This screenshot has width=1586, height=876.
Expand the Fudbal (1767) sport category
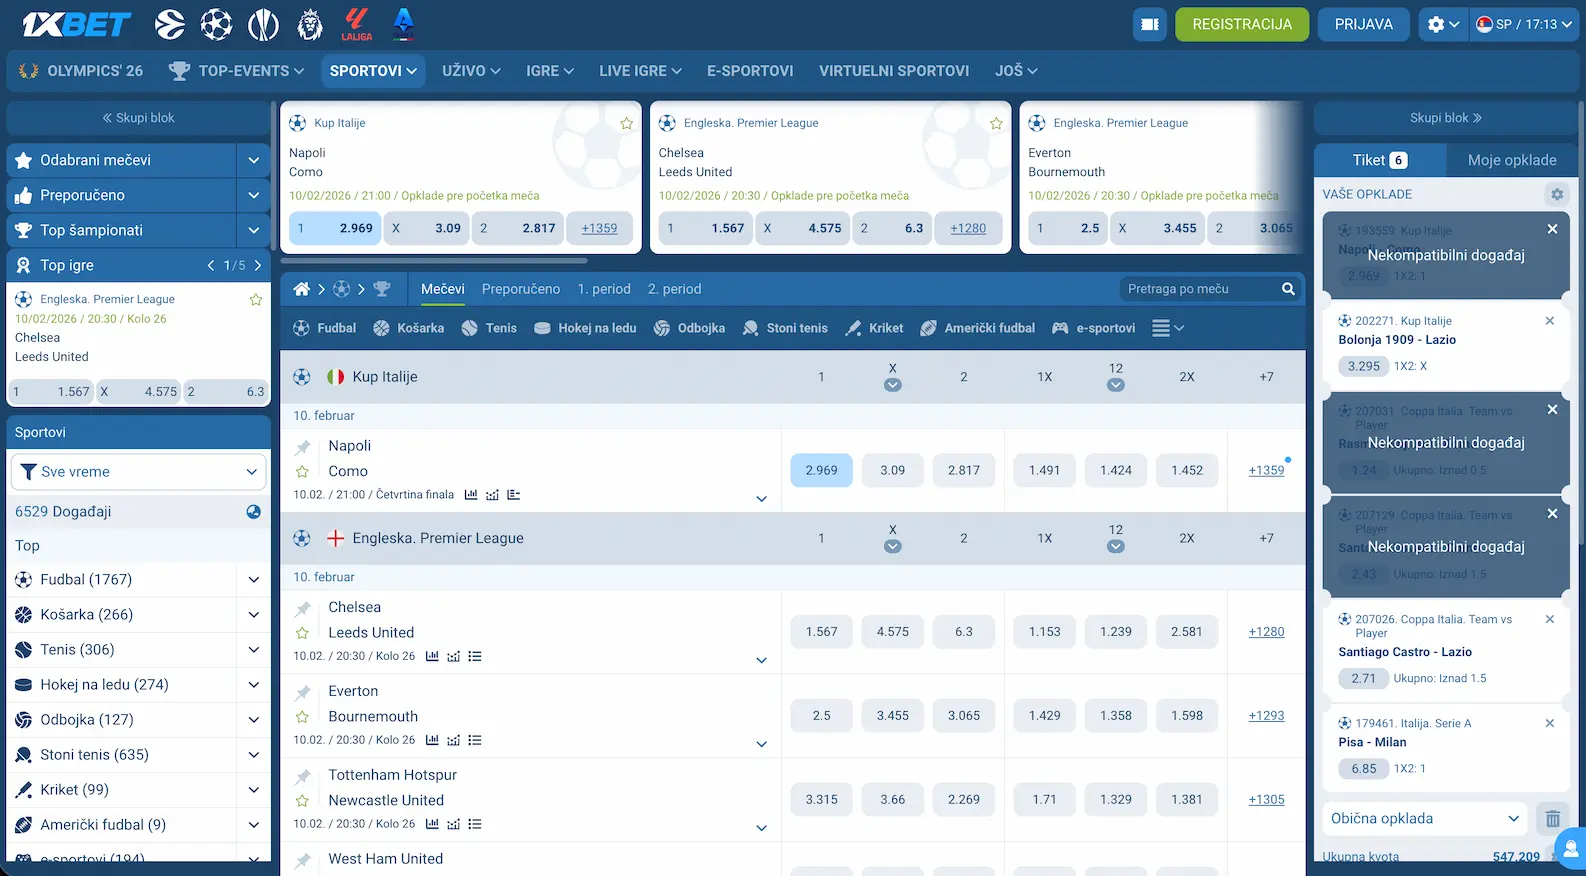click(254, 580)
